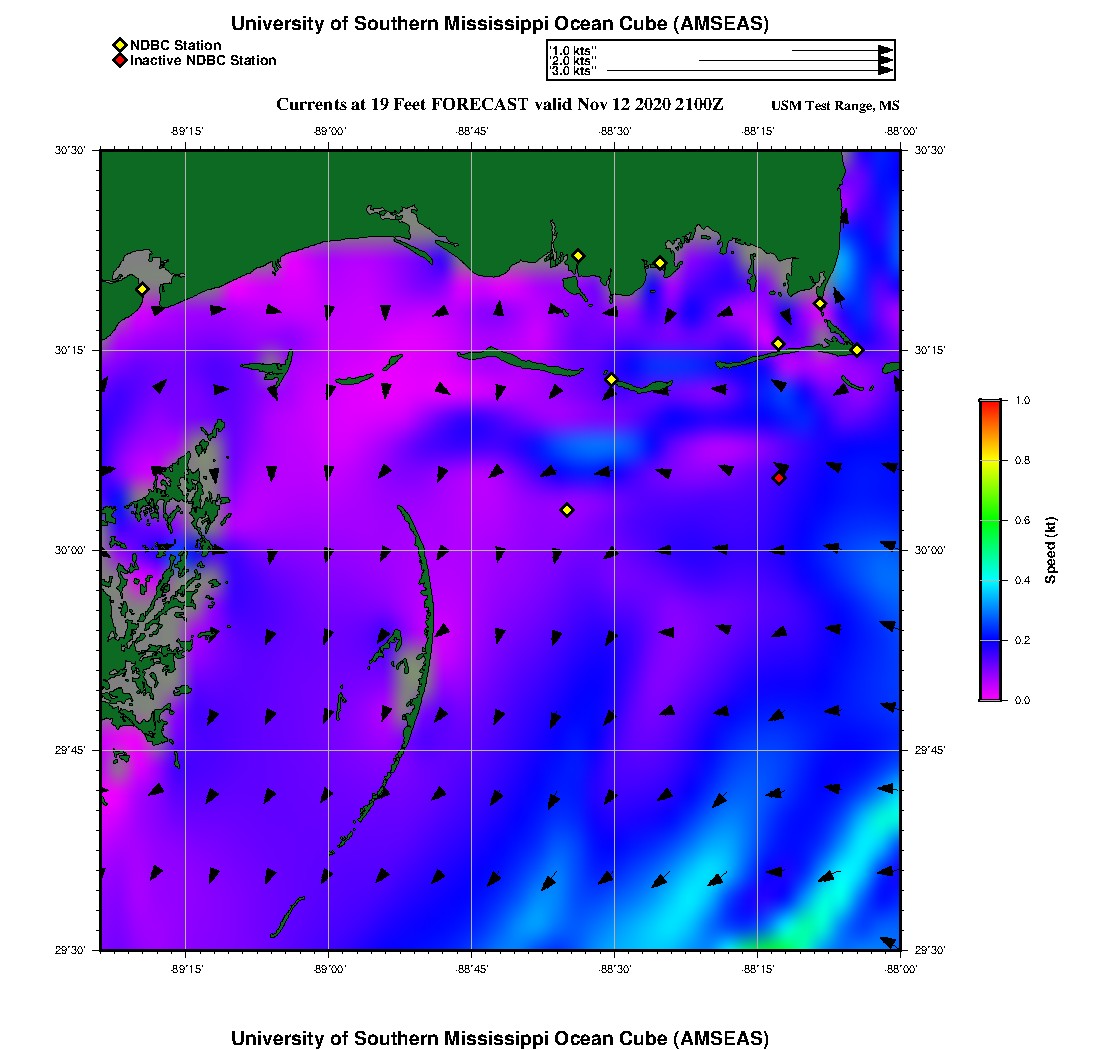Image resolution: width=1100 pixels, height=1050 pixels.
Task: Click the USM Test Range, MS label
Action: [835, 106]
